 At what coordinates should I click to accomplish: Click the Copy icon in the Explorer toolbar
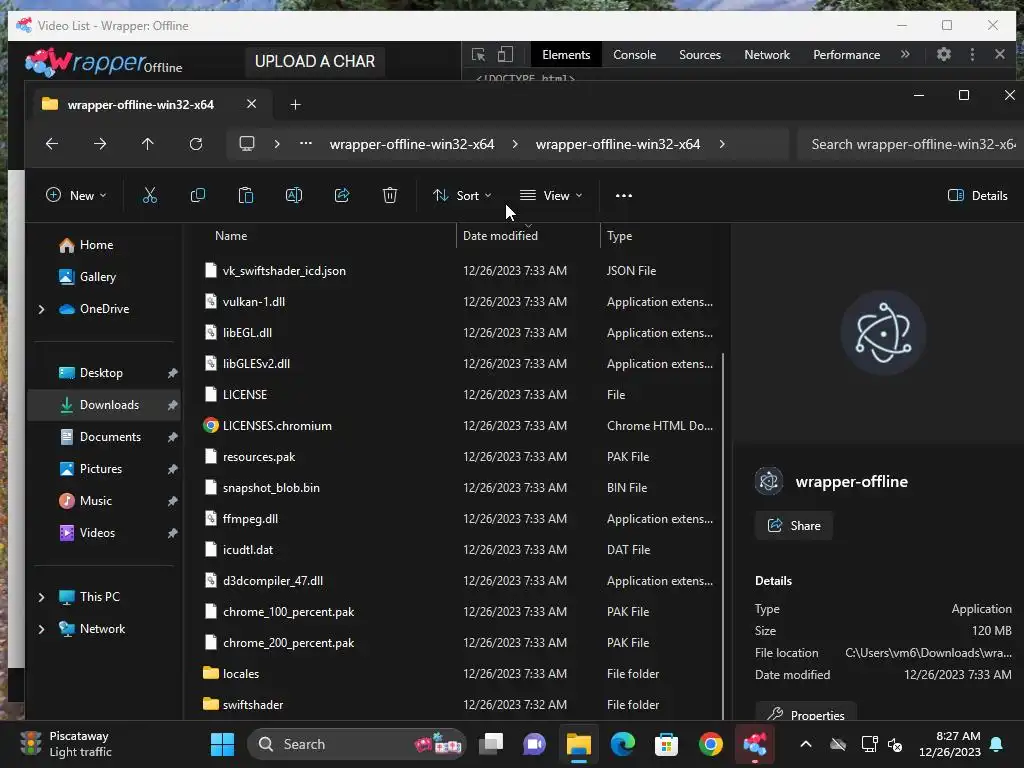(197, 195)
